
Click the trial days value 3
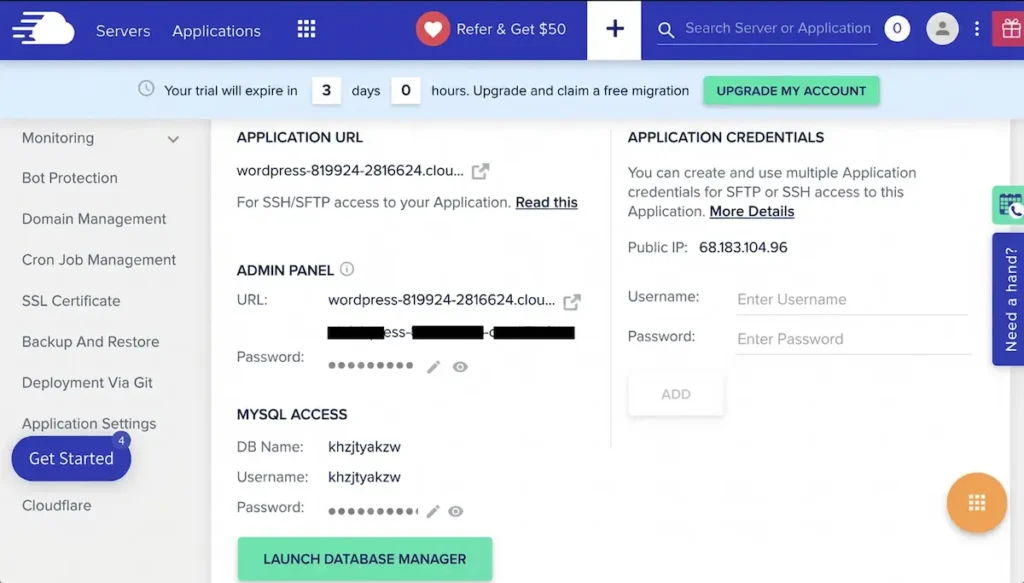pos(327,90)
